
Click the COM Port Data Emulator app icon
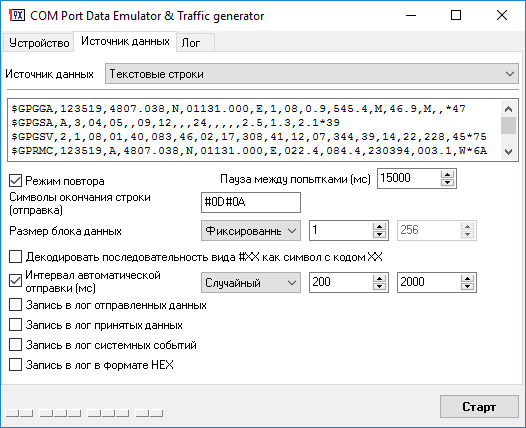coord(17,15)
